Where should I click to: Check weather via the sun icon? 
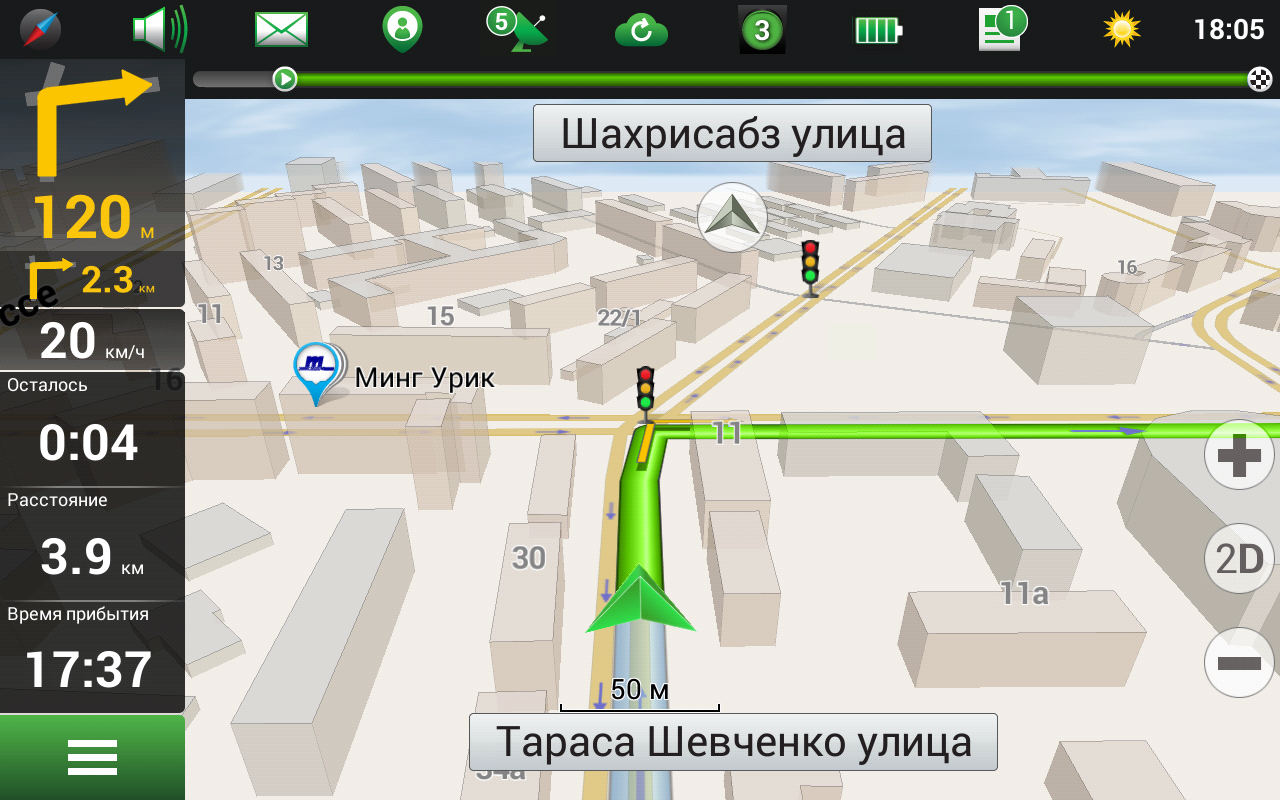click(1120, 28)
